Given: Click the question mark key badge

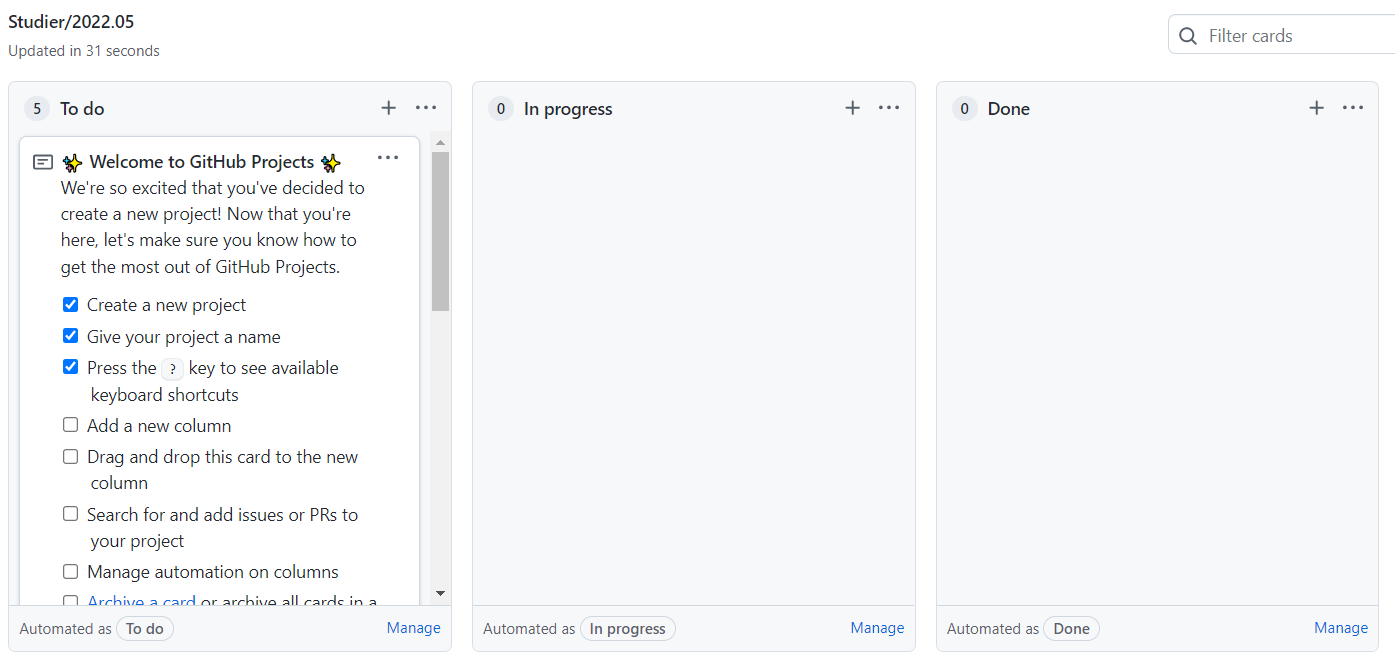Looking at the screenshot, I should tap(173, 369).
